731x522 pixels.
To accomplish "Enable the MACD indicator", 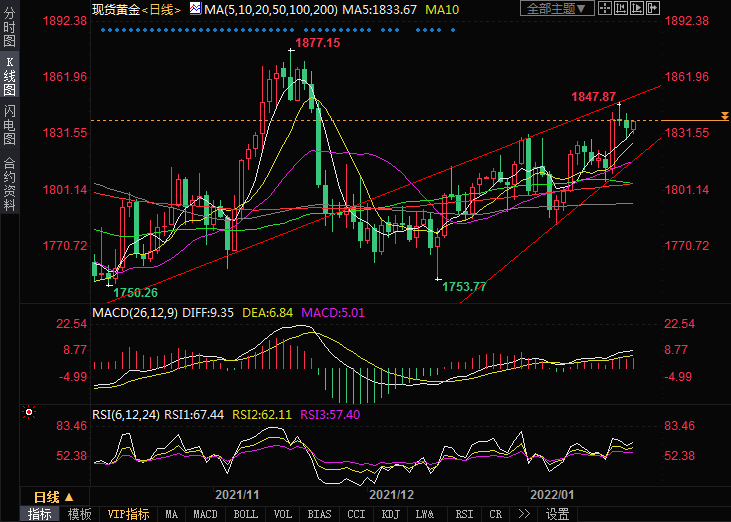I will pos(205,514).
